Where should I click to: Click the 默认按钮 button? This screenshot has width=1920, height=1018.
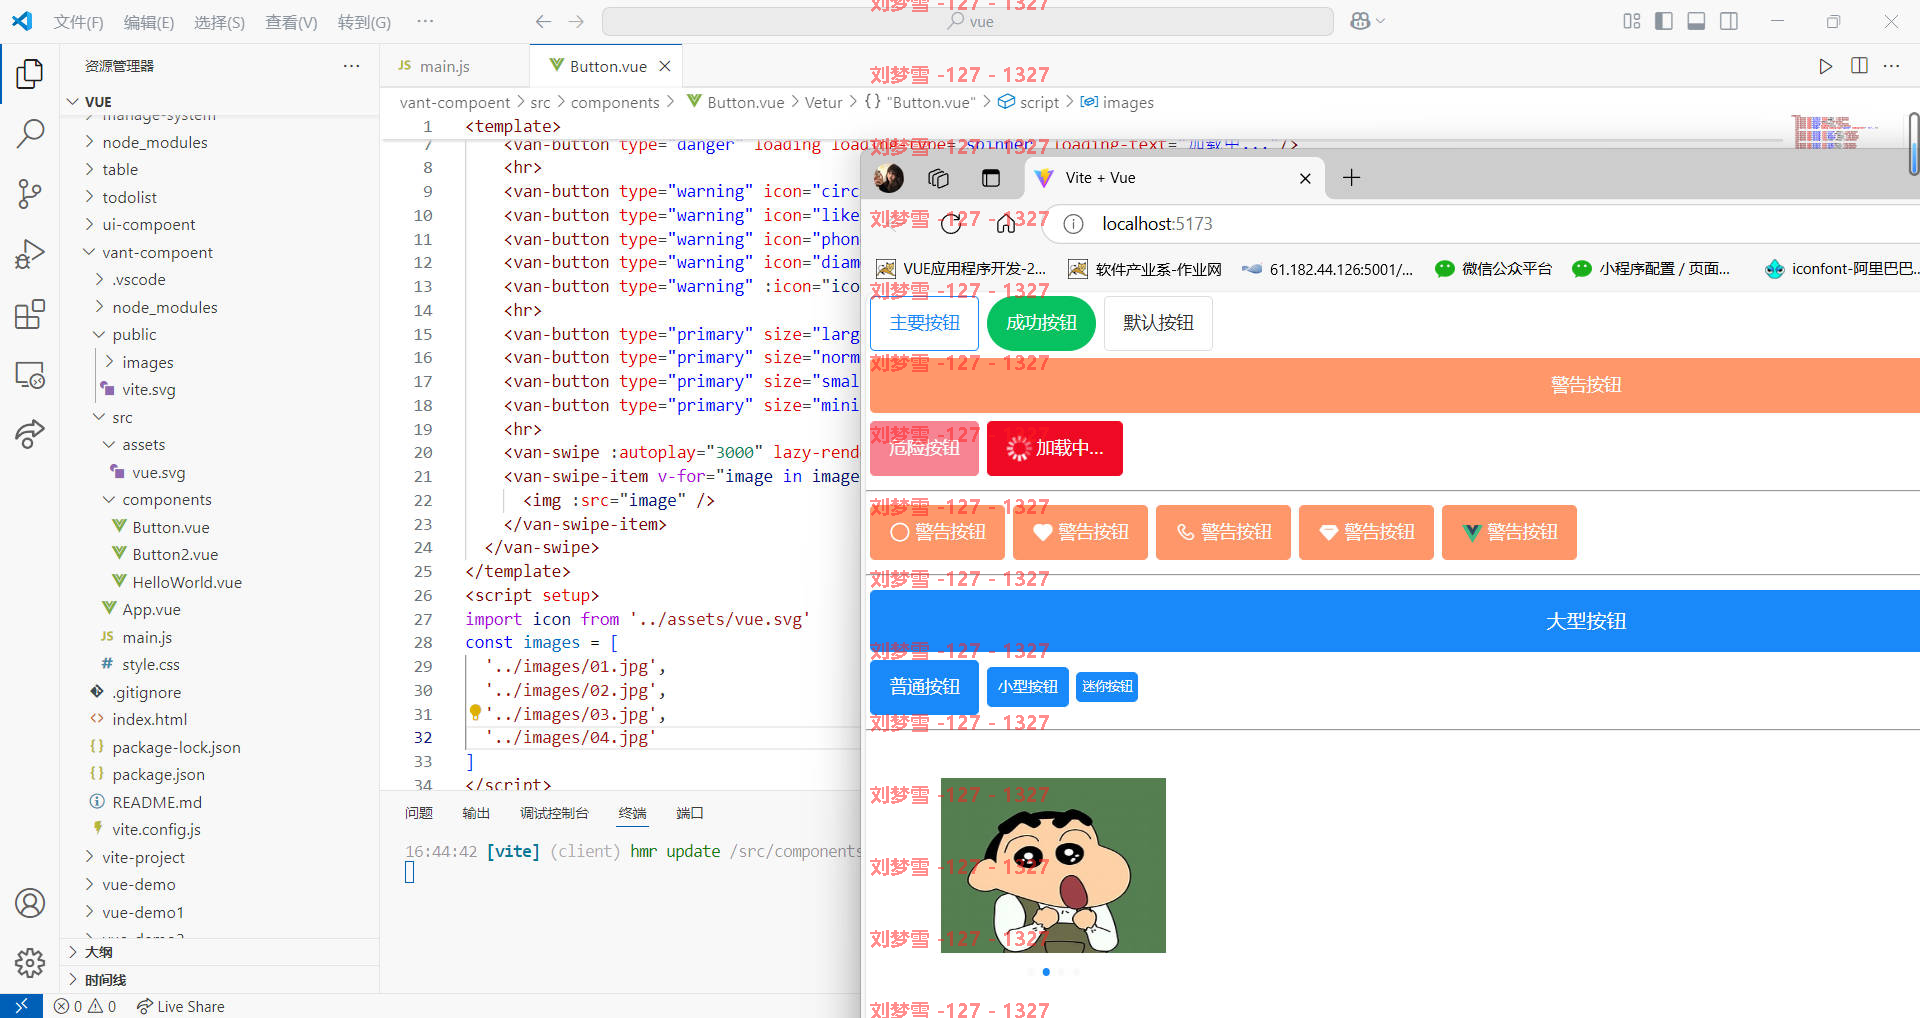[x=1158, y=323]
